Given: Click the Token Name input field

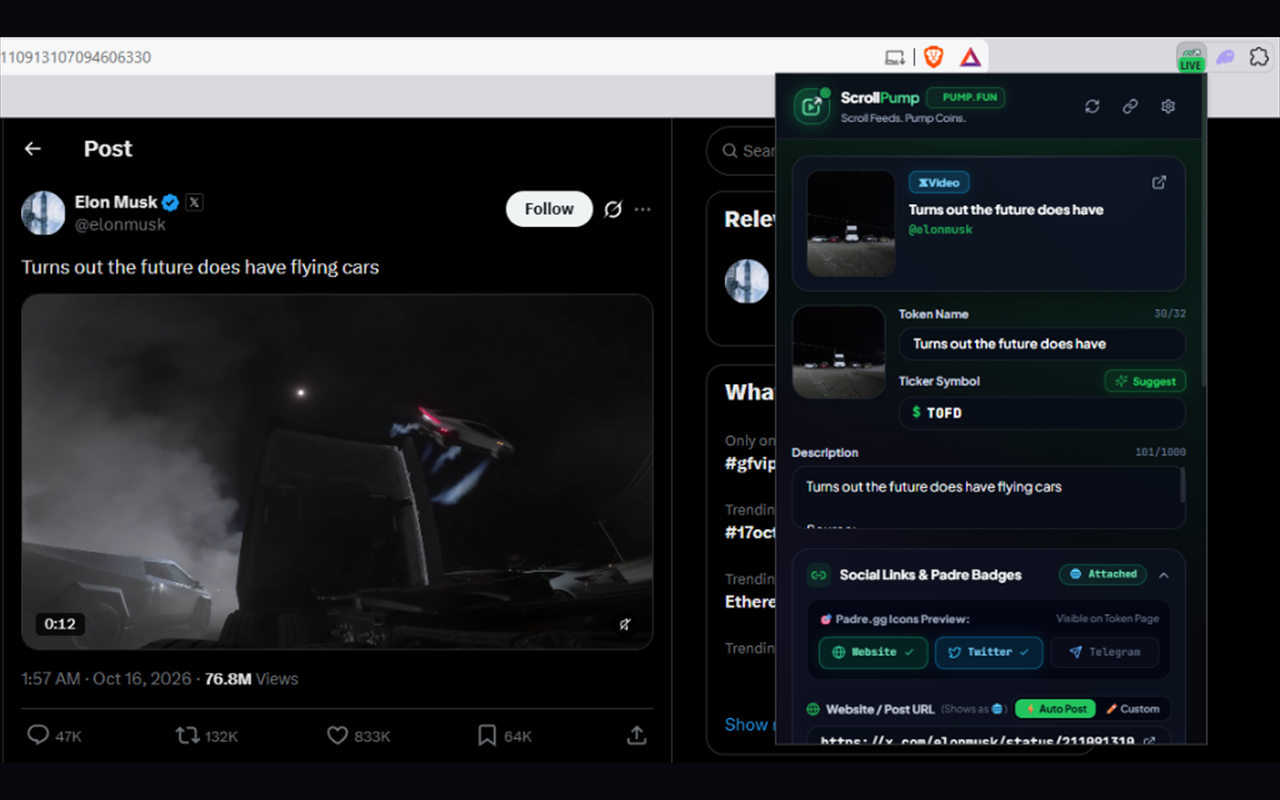Looking at the screenshot, I should click(1042, 344).
